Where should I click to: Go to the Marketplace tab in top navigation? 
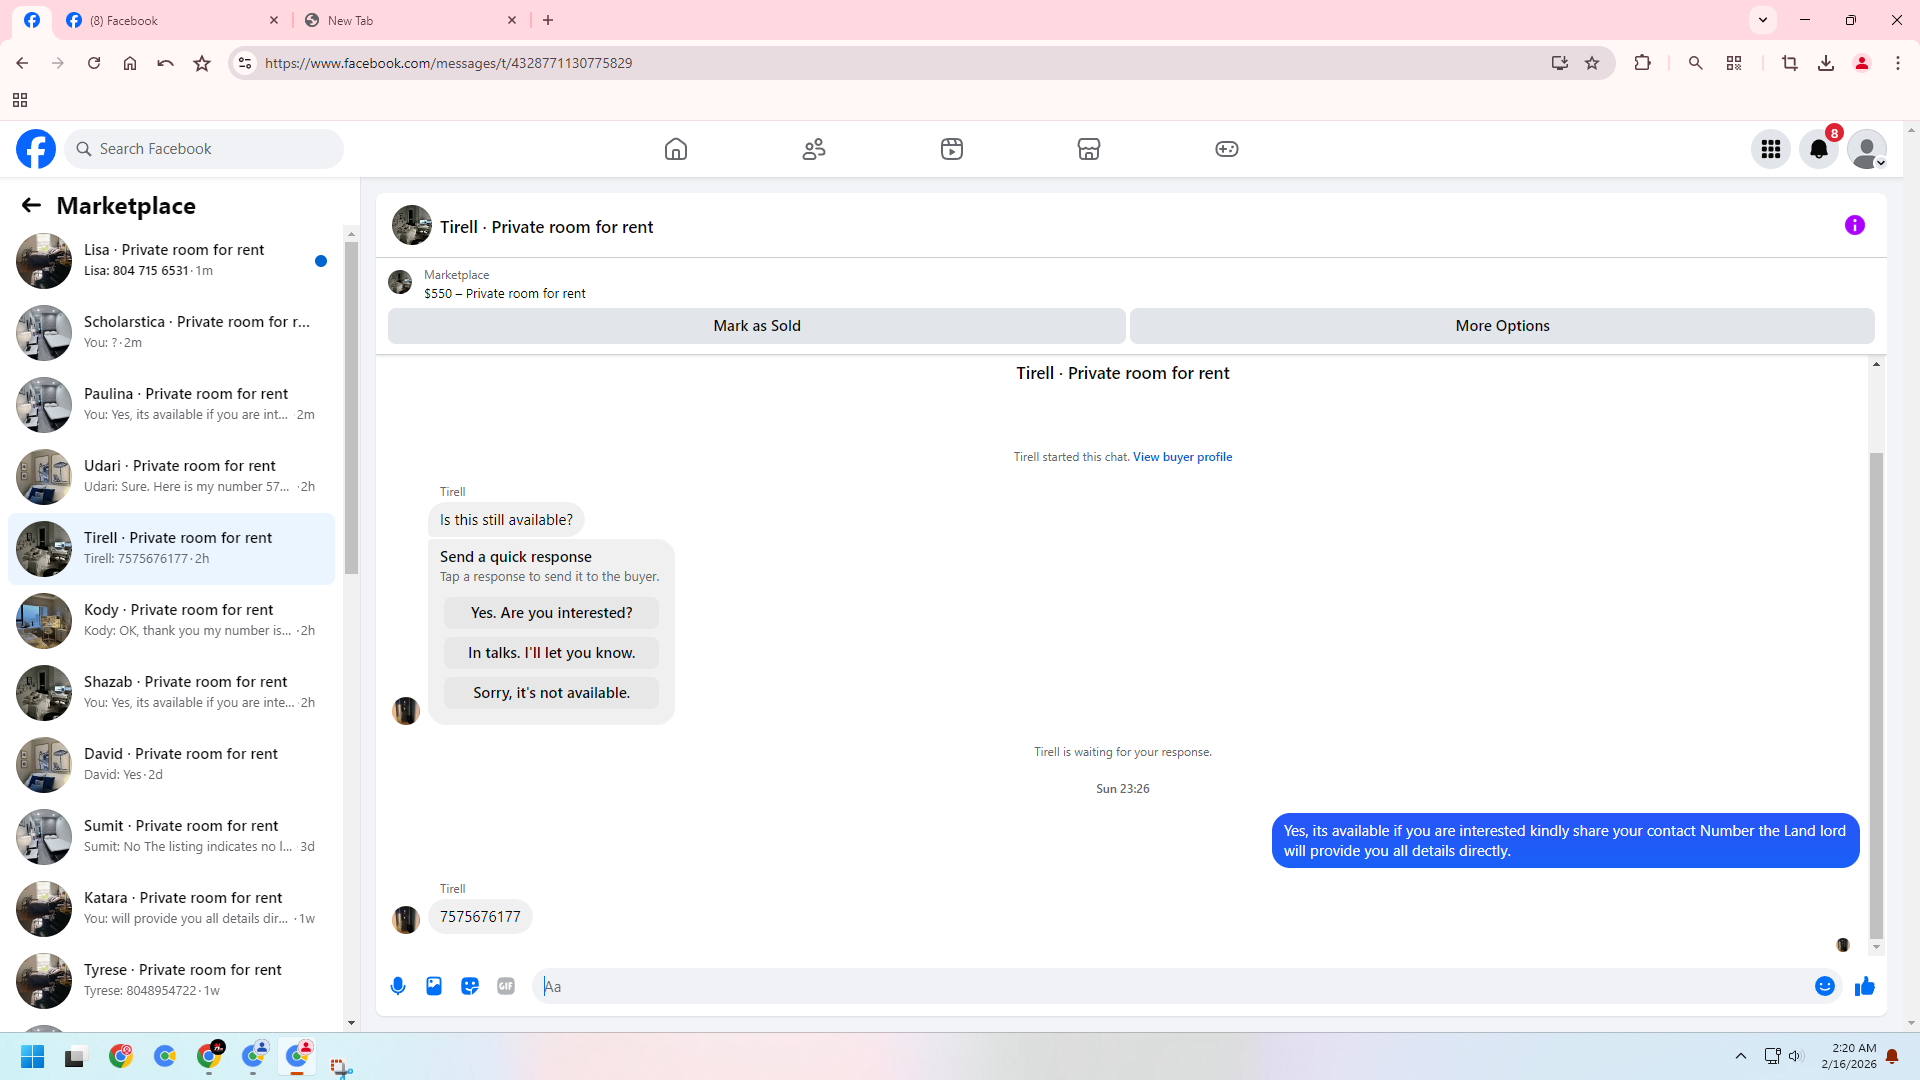click(x=1089, y=149)
